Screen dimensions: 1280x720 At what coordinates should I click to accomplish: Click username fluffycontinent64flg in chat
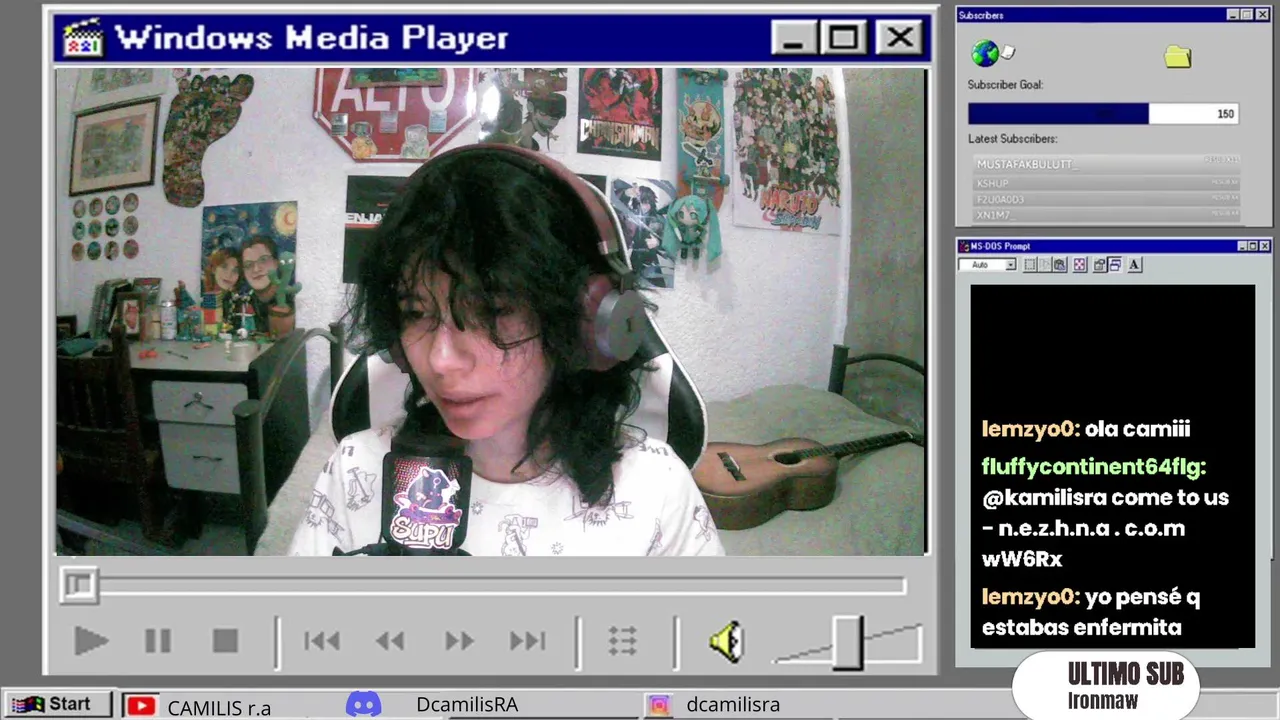tap(1093, 466)
